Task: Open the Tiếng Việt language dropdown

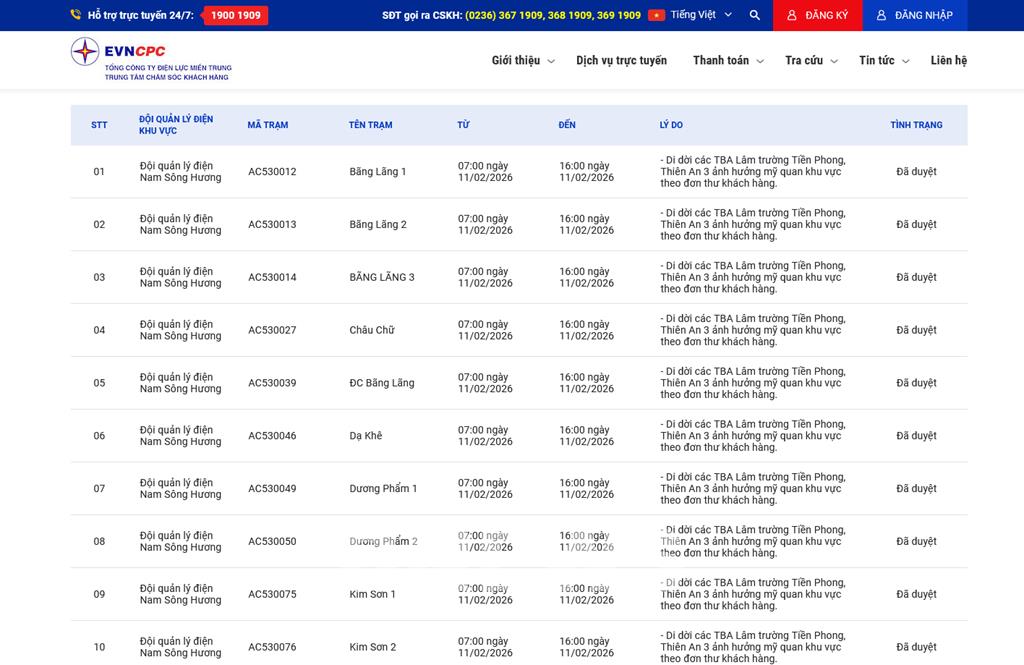Action: tap(701, 15)
